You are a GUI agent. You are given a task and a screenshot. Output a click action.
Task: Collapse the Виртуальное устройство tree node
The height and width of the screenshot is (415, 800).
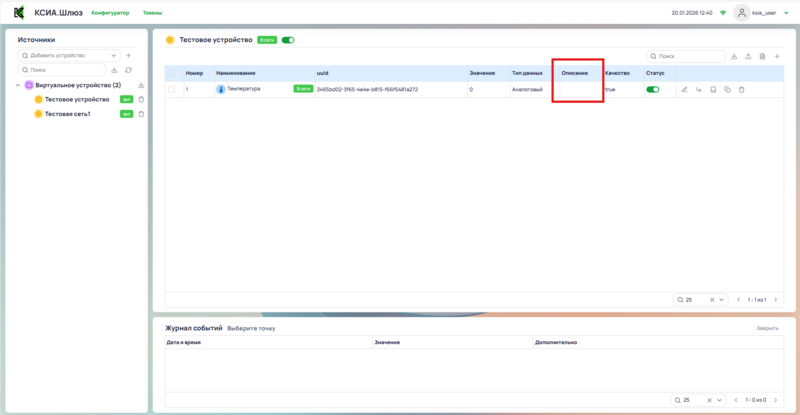tap(19, 85)
